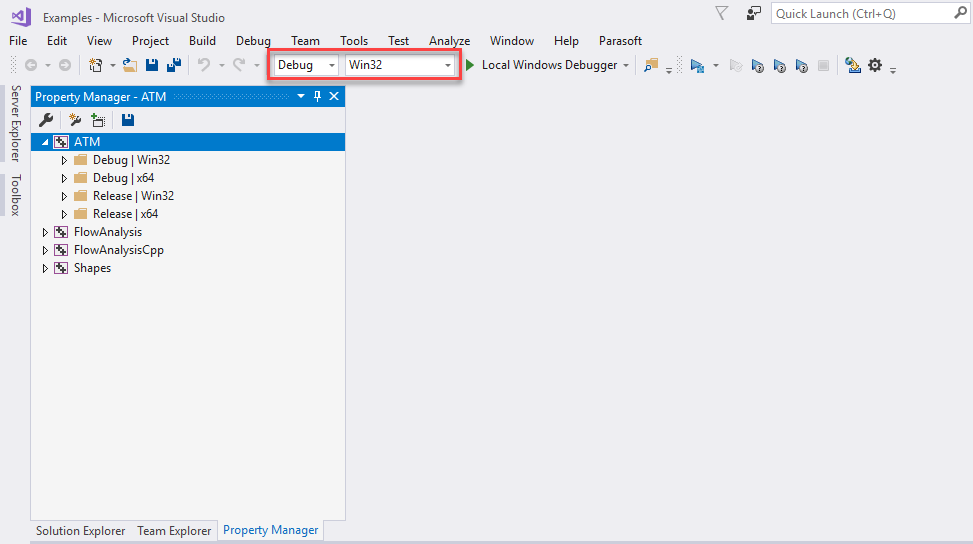Click the feedback icon beside Quick Launch
The width and height of the screenshot is (973, 544).
[753, 14]
